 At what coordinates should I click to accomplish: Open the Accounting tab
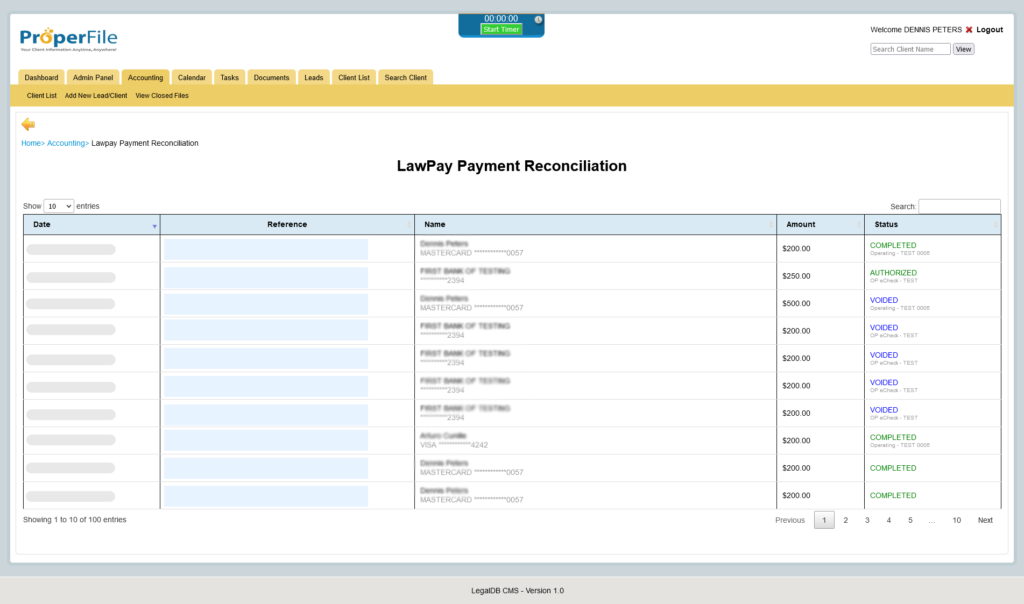pos(145,78)
